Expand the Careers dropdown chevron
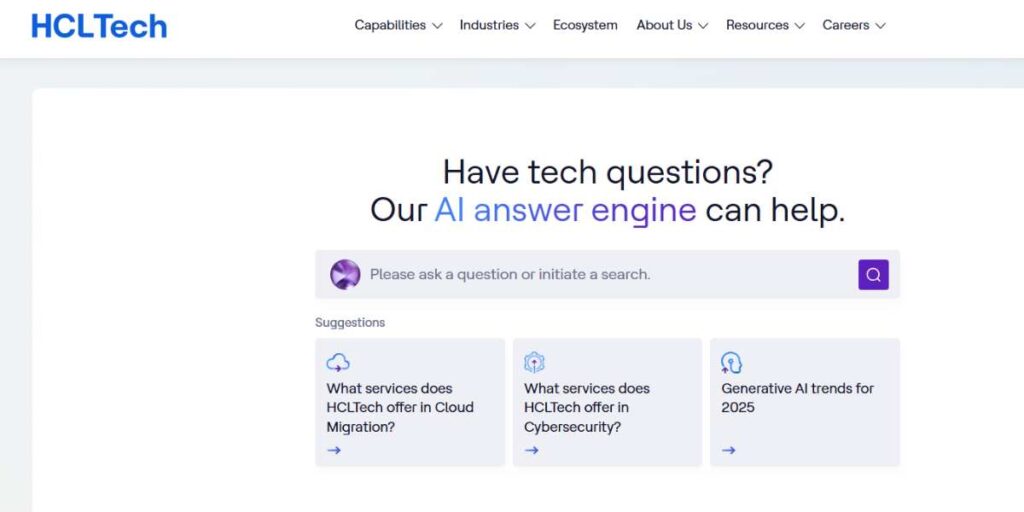This screenshot has width=1024, height=512. 880,26
